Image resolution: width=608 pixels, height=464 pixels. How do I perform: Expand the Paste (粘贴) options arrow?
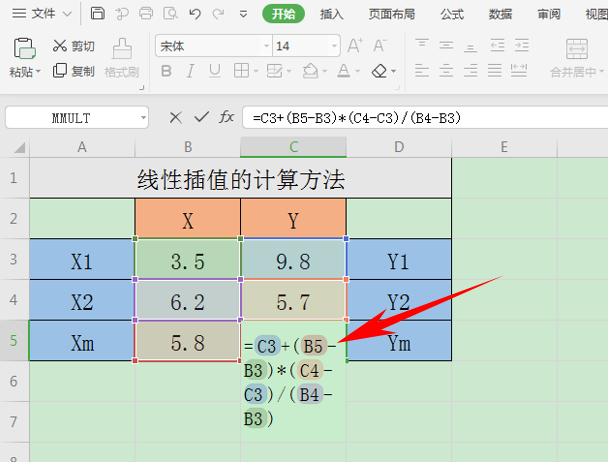38,72
